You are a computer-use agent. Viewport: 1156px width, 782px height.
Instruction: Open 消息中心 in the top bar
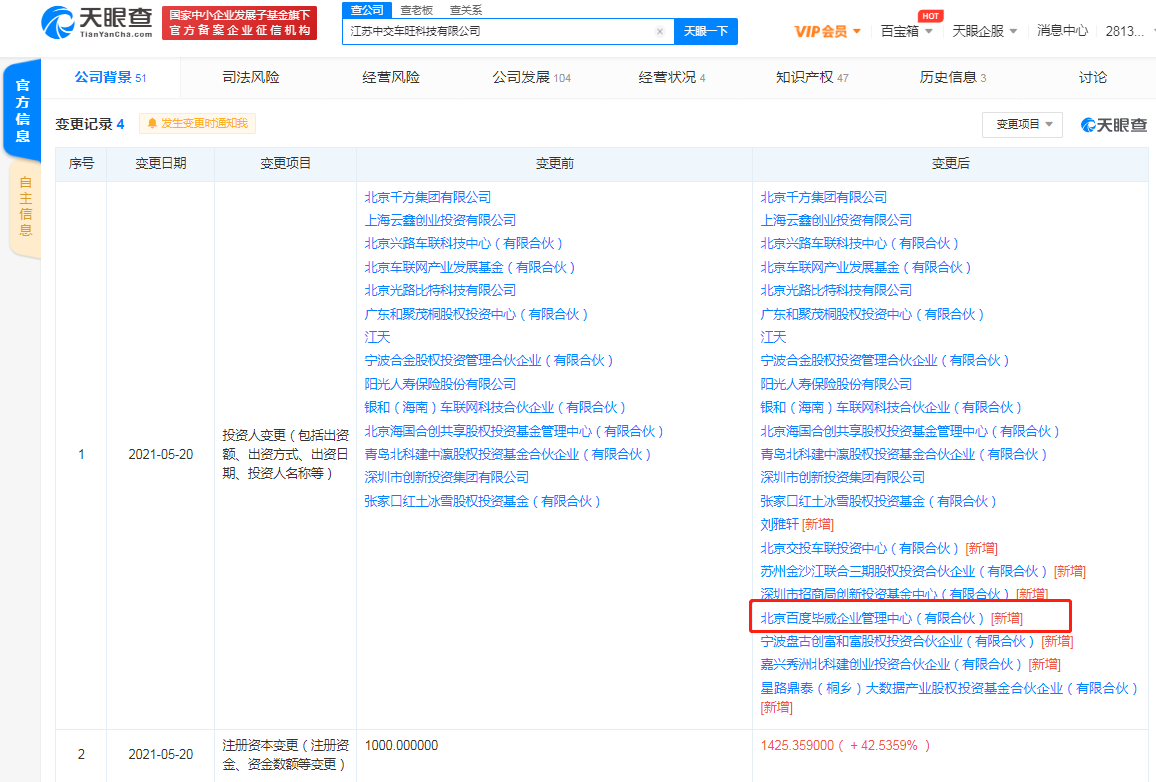1062,31
